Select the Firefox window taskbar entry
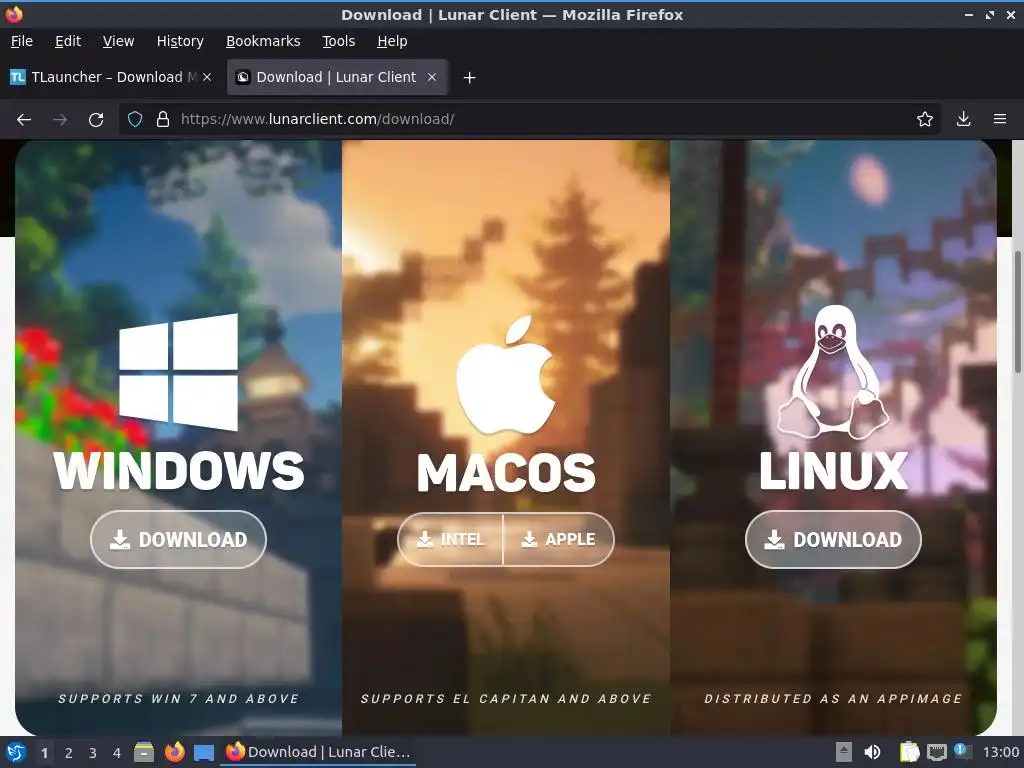This screenshot has height=768, width=1024. tap(319, 752)
